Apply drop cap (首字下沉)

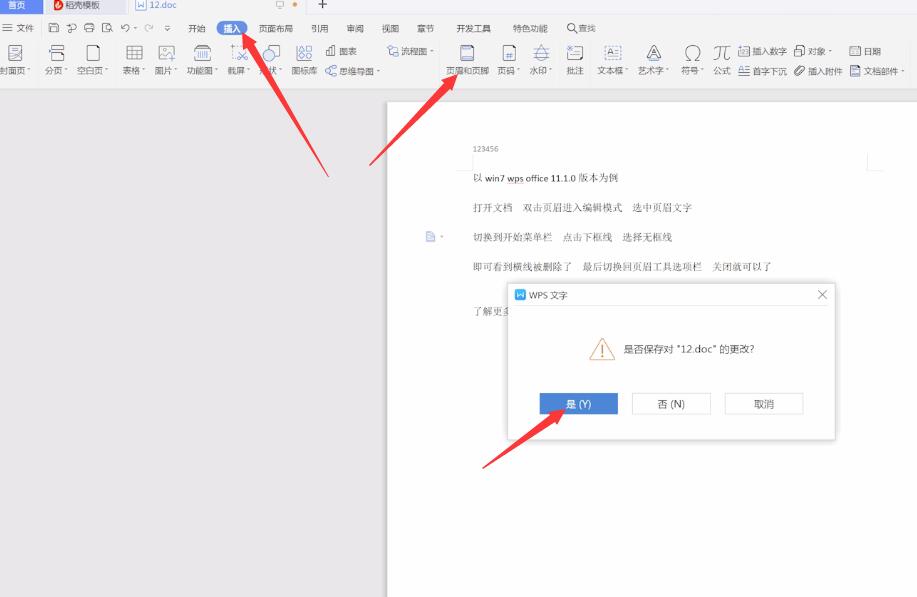pyautogui.click(x=762, y=71)
